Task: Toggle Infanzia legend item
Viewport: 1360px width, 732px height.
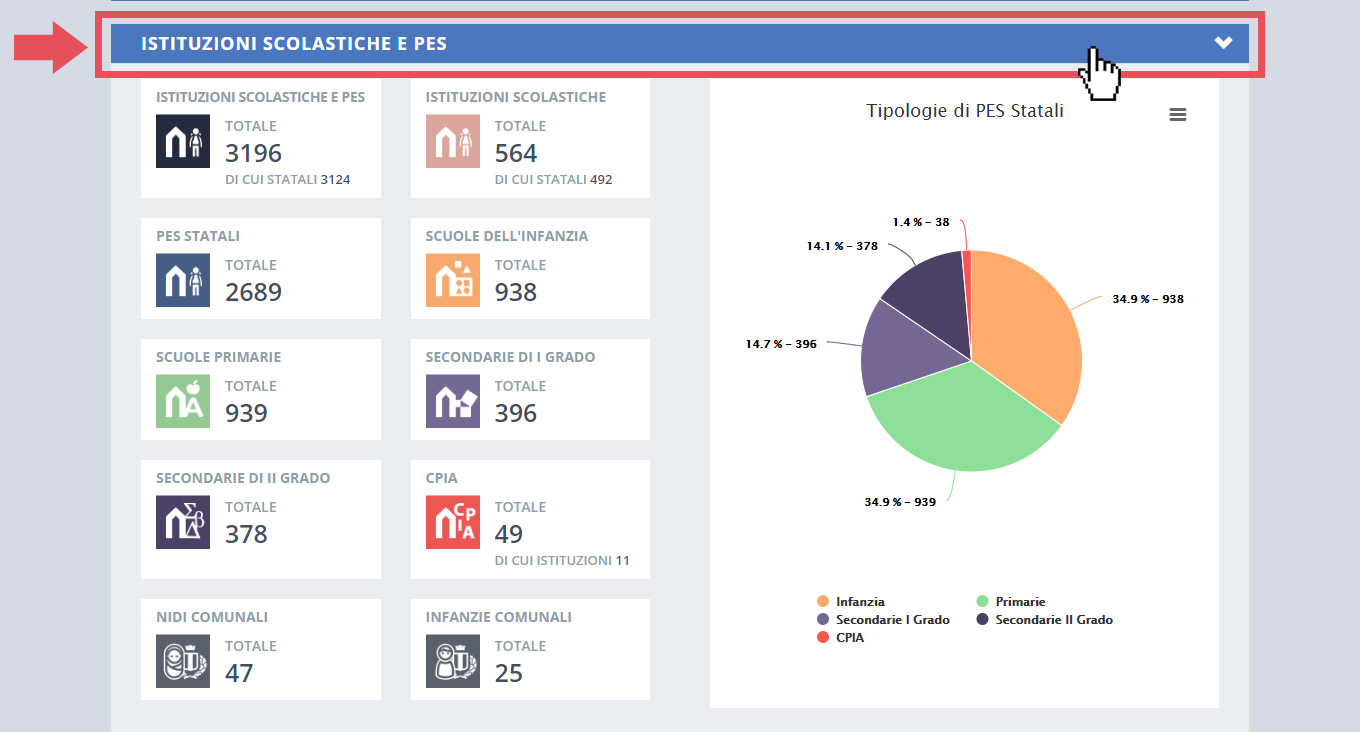Action: 851,602
